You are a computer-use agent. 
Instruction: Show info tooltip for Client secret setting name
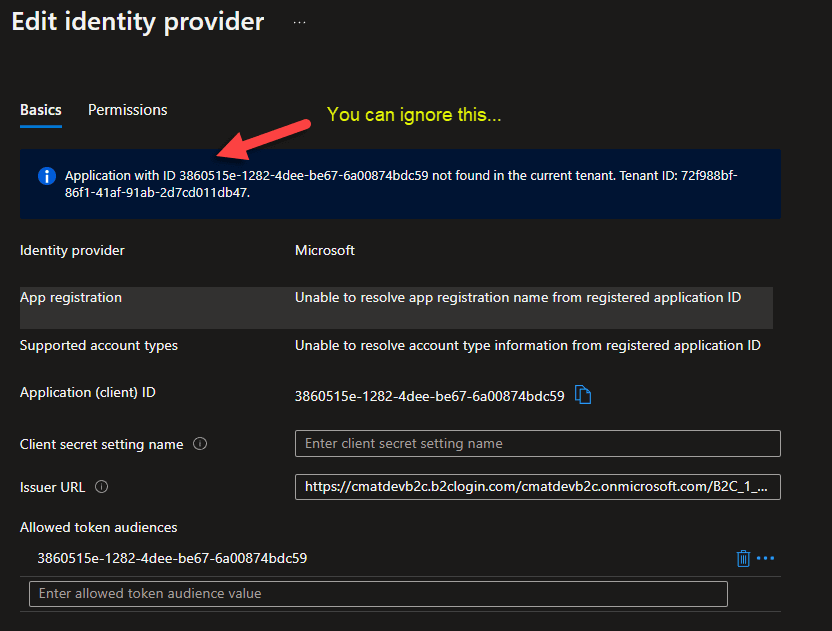[x=200, y=444]
